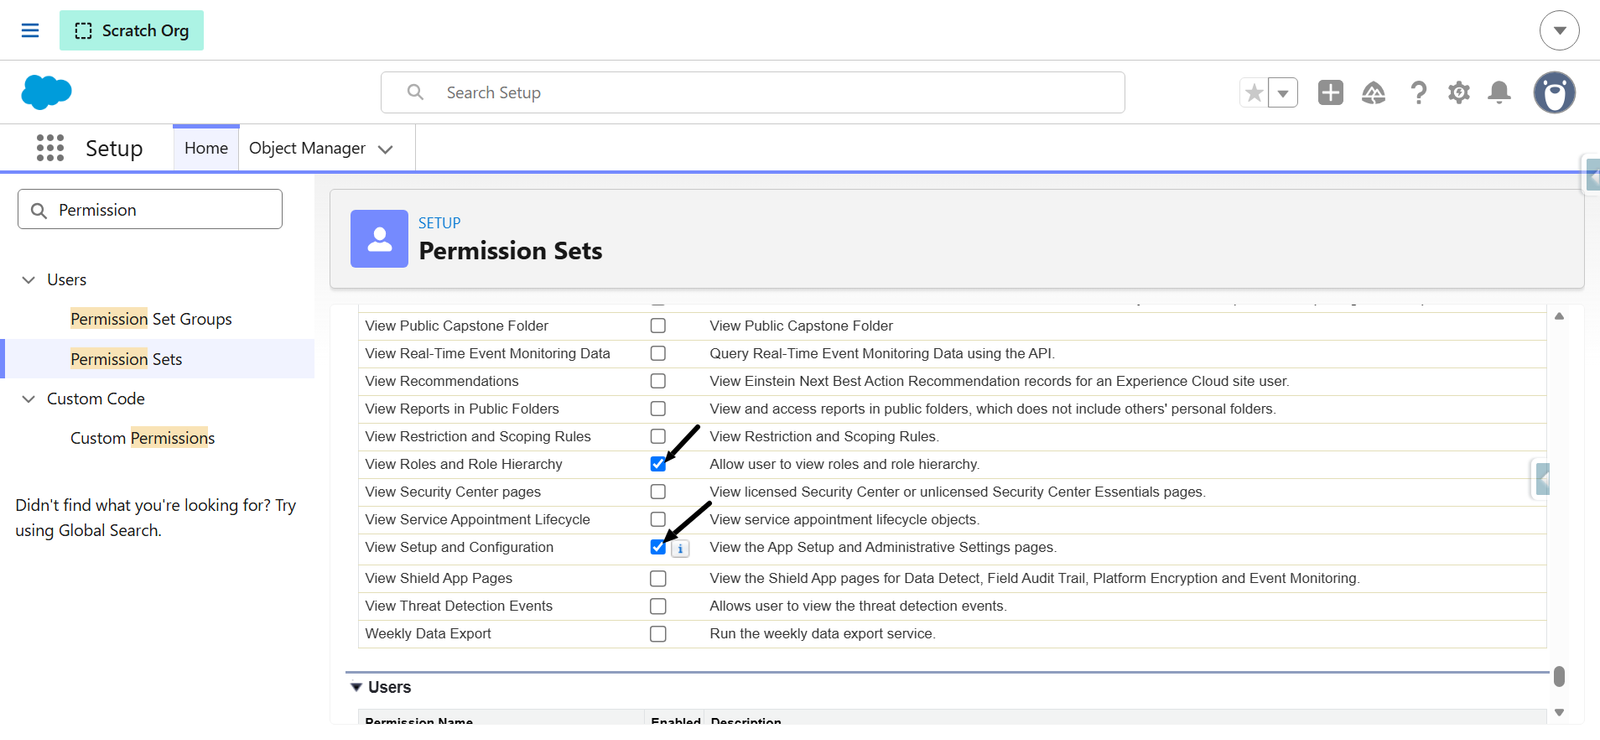Click 'View Shield App Pages' permission name
1600x740 pixels.
click(439, 578)
